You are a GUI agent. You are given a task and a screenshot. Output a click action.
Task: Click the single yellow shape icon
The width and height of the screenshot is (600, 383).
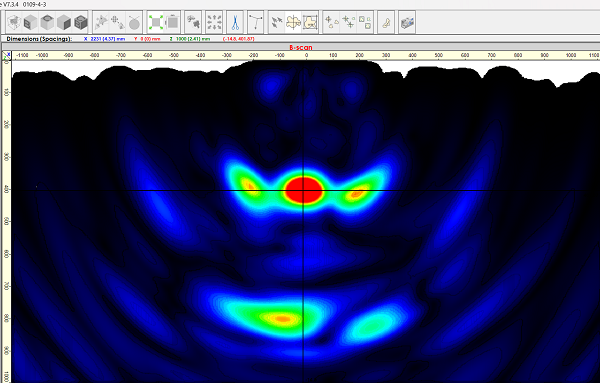click(386, 22)
